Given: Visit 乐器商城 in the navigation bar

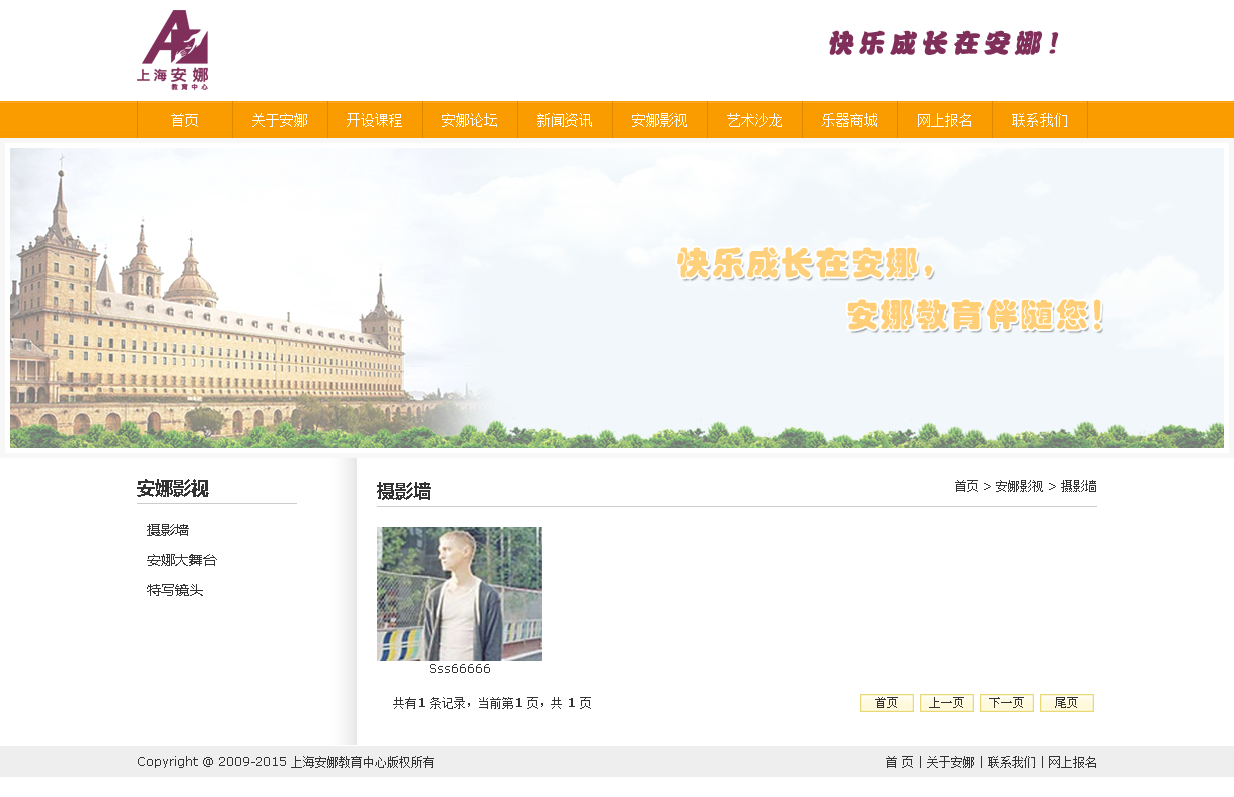Looking at the screenshot, I should [849, 120].
